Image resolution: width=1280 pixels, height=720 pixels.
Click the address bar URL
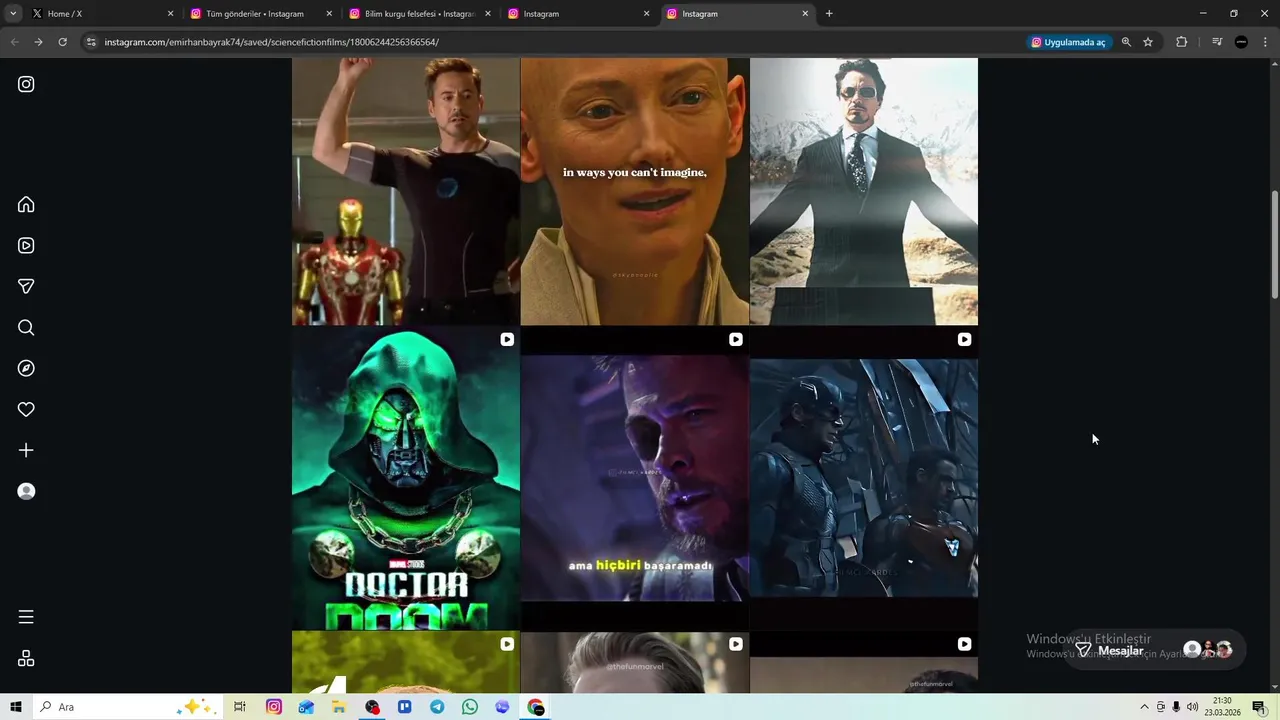[272, 42]
